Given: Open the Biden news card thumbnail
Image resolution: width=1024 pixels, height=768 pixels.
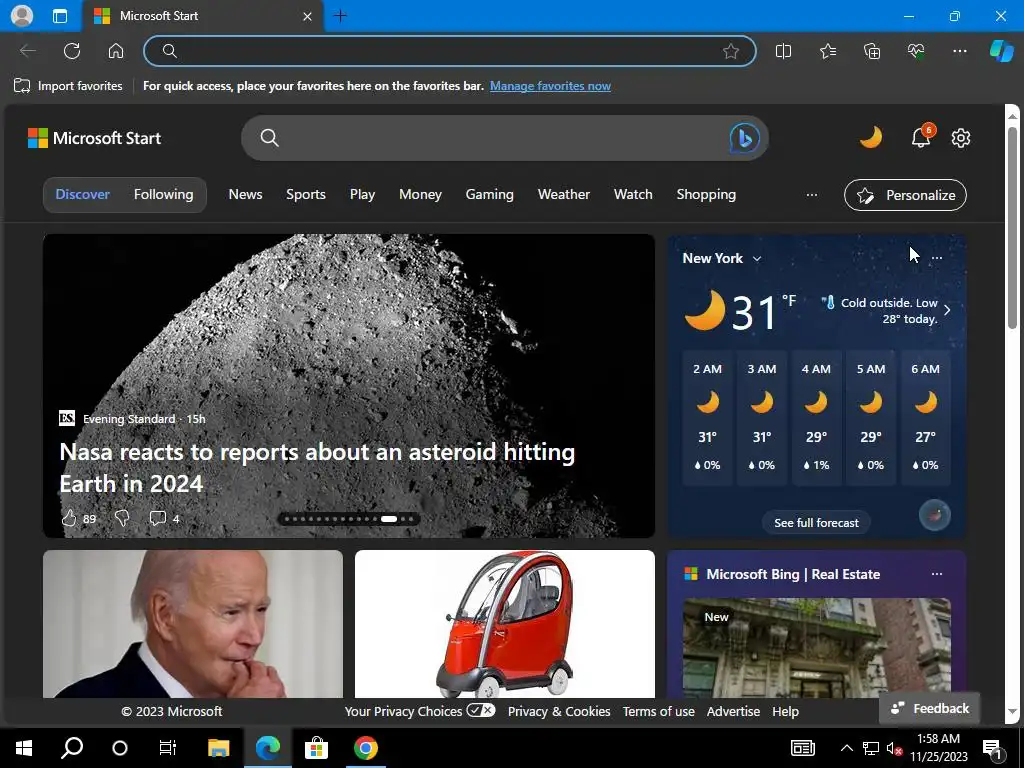Looking at the screenshot, I should pos(193,624).
